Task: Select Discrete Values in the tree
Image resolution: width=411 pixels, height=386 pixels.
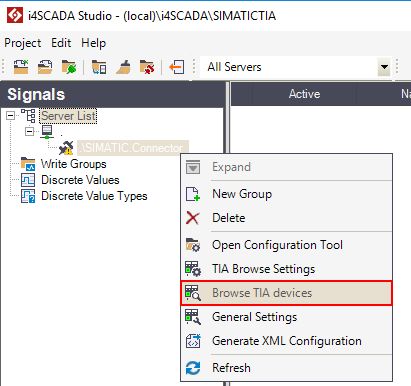Action: 80,180
